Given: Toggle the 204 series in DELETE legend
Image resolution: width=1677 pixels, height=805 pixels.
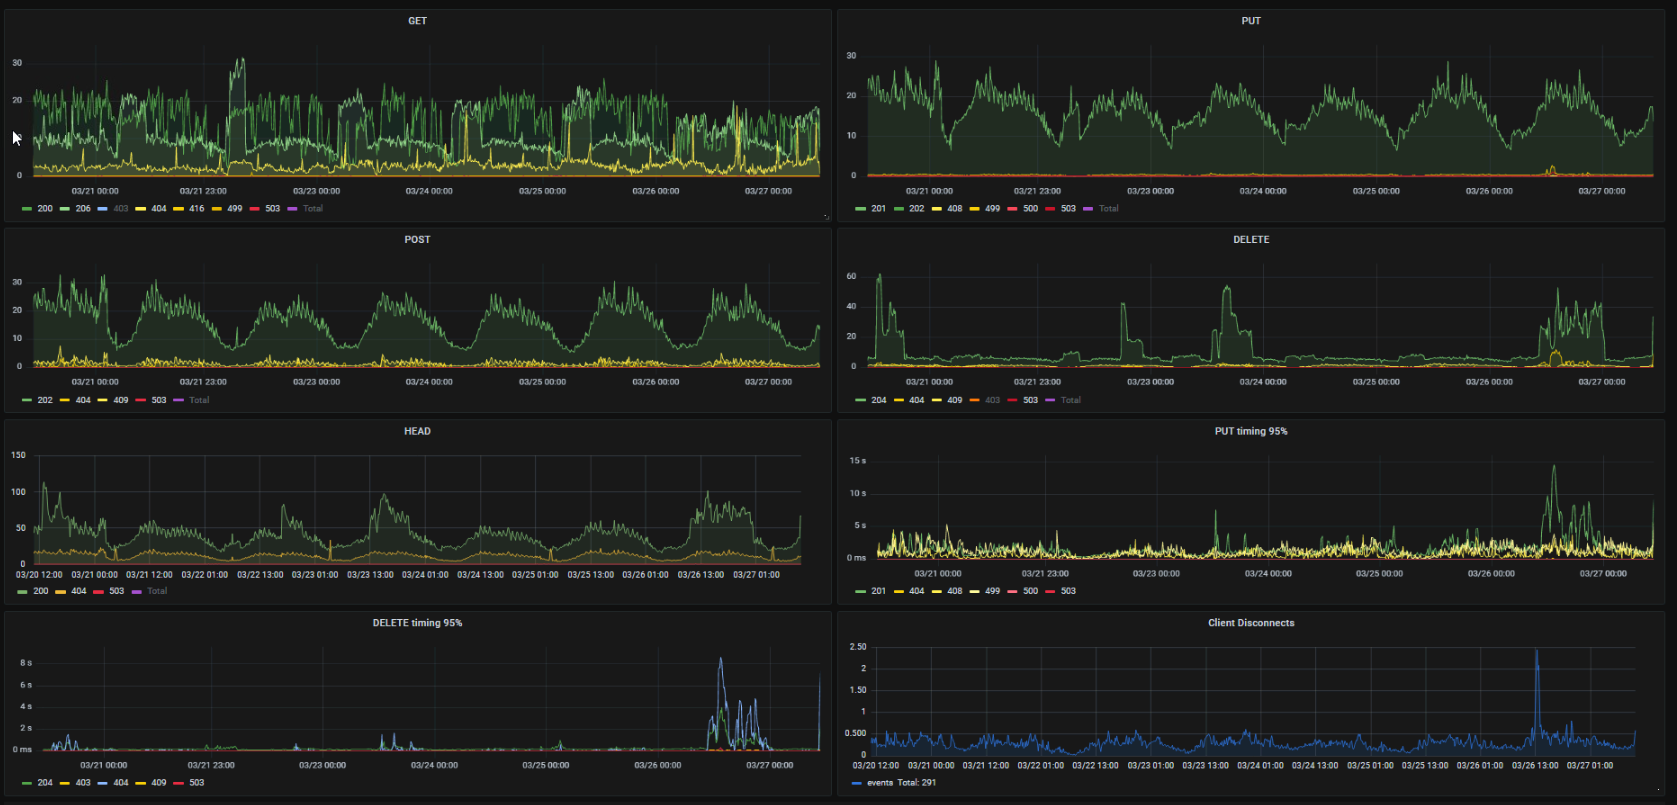Looking at the screenshot, I should [x=878, y=400].
